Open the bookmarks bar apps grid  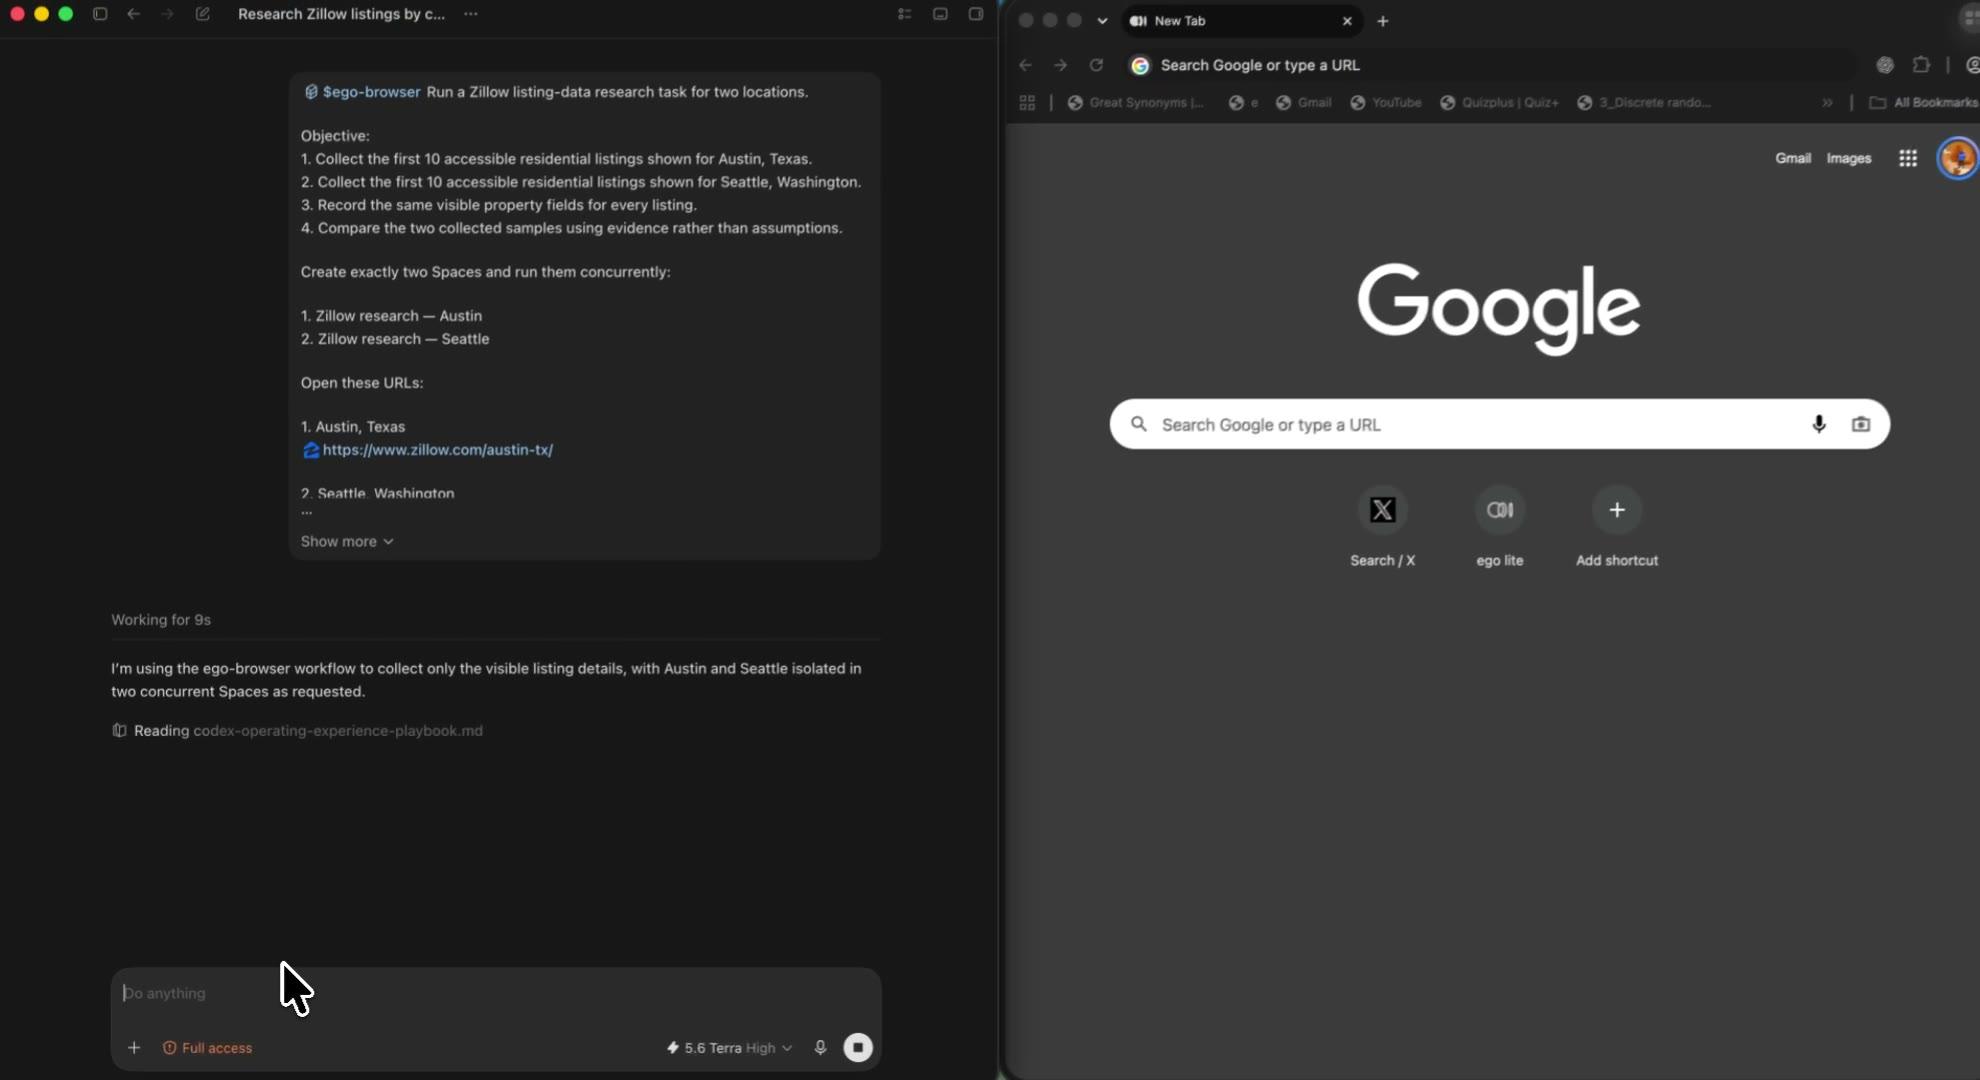pyautogui.click(x=1027, y=103)
